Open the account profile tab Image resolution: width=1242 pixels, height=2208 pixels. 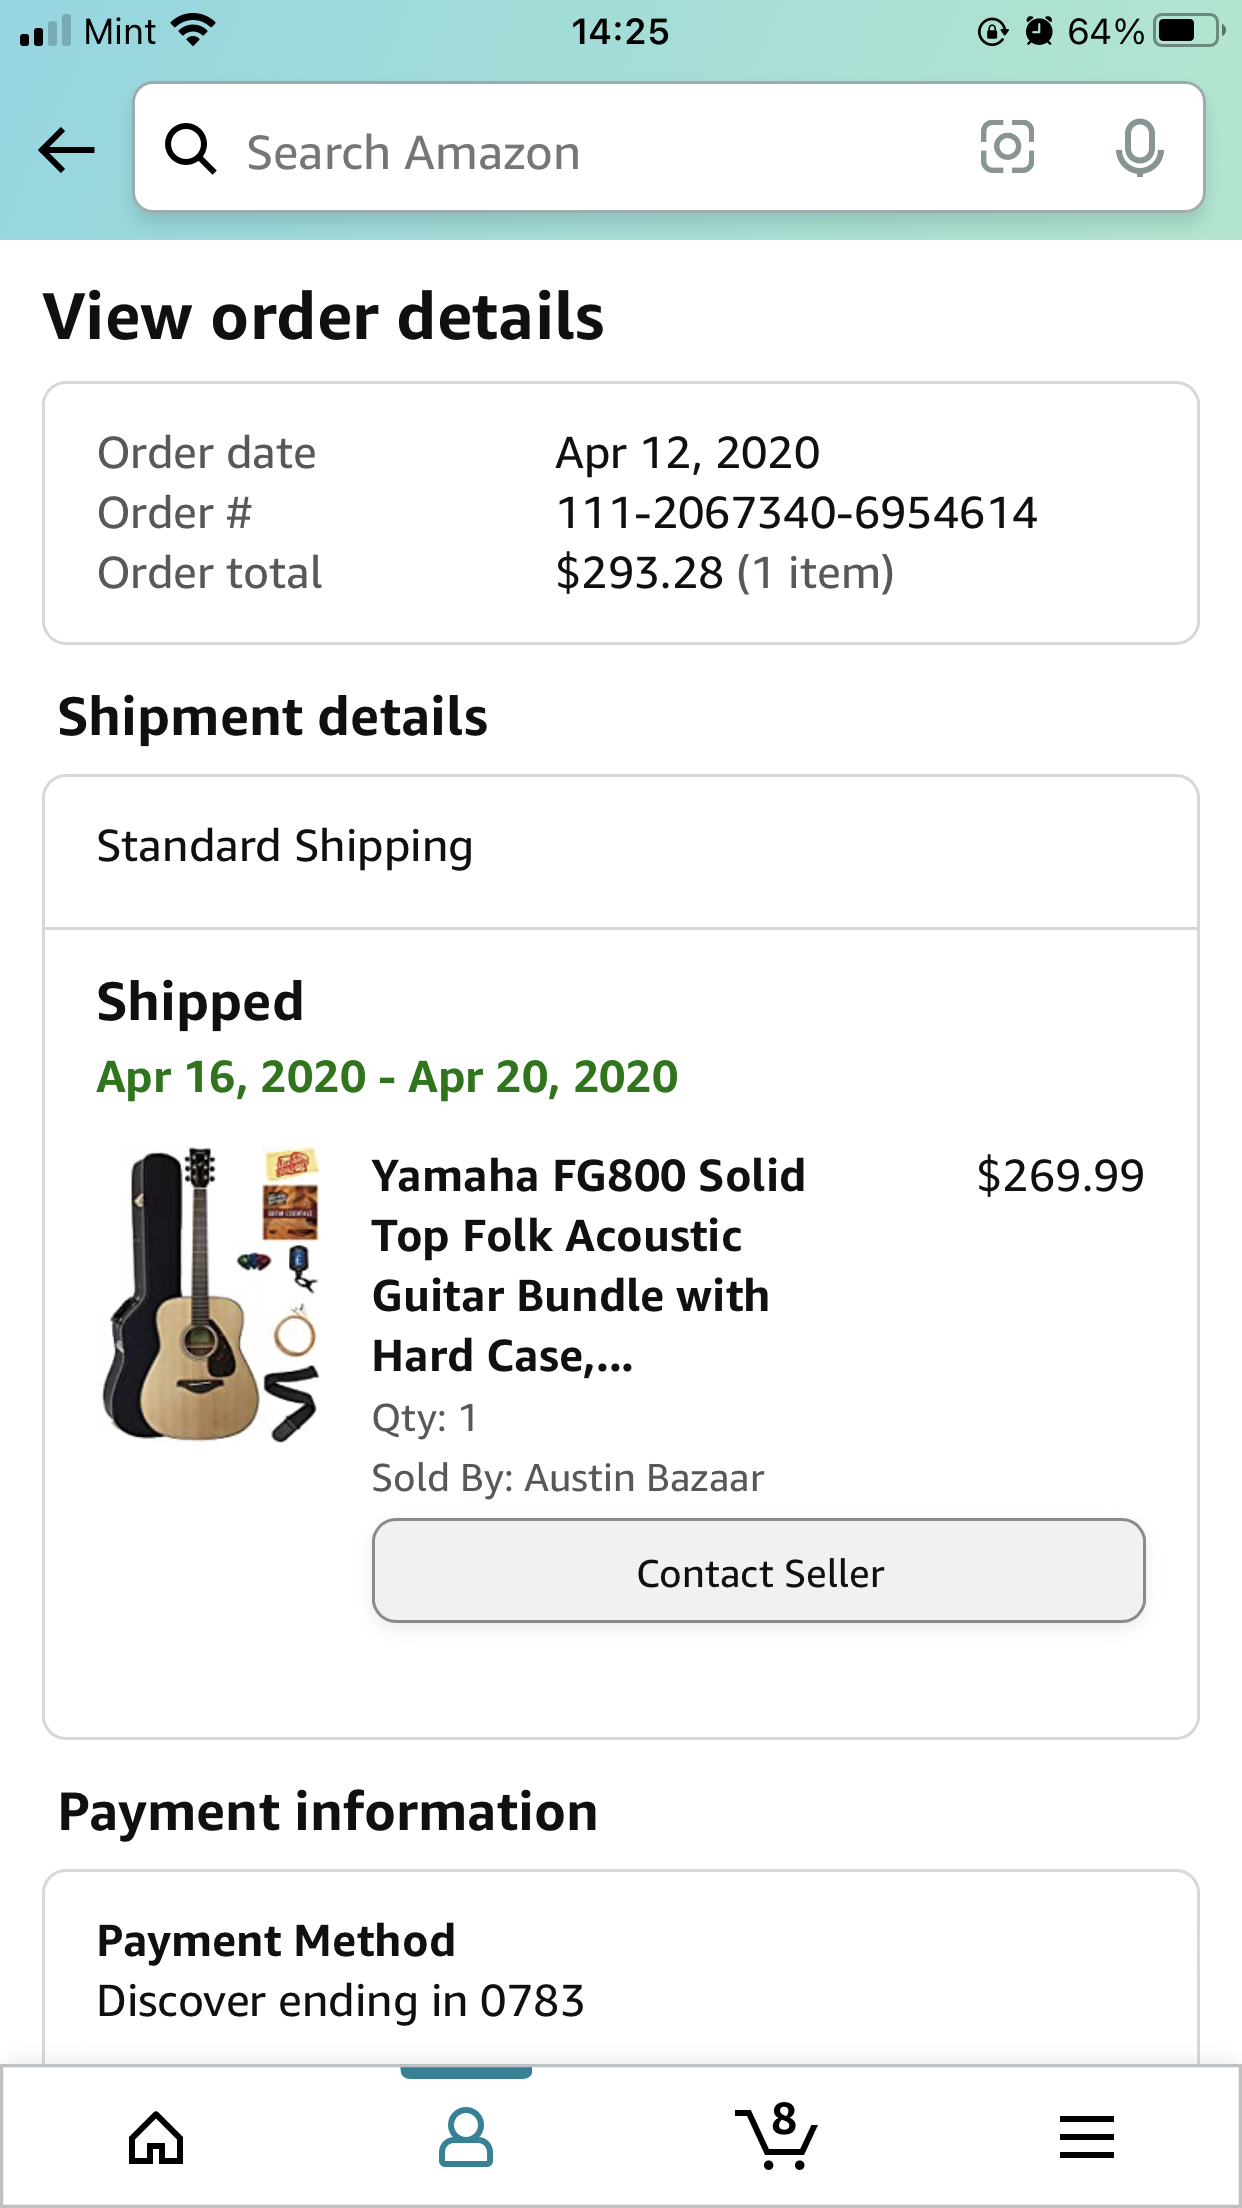[466, 2138]
